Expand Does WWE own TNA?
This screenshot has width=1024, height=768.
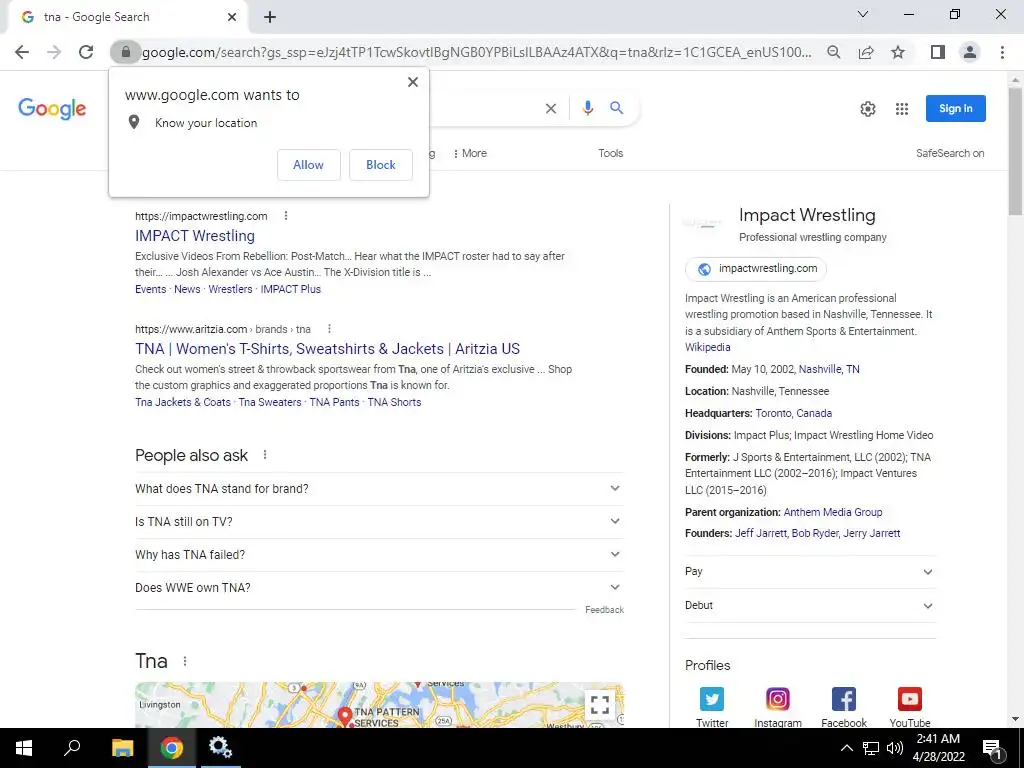pyautogui.click(x=379, y=588)
